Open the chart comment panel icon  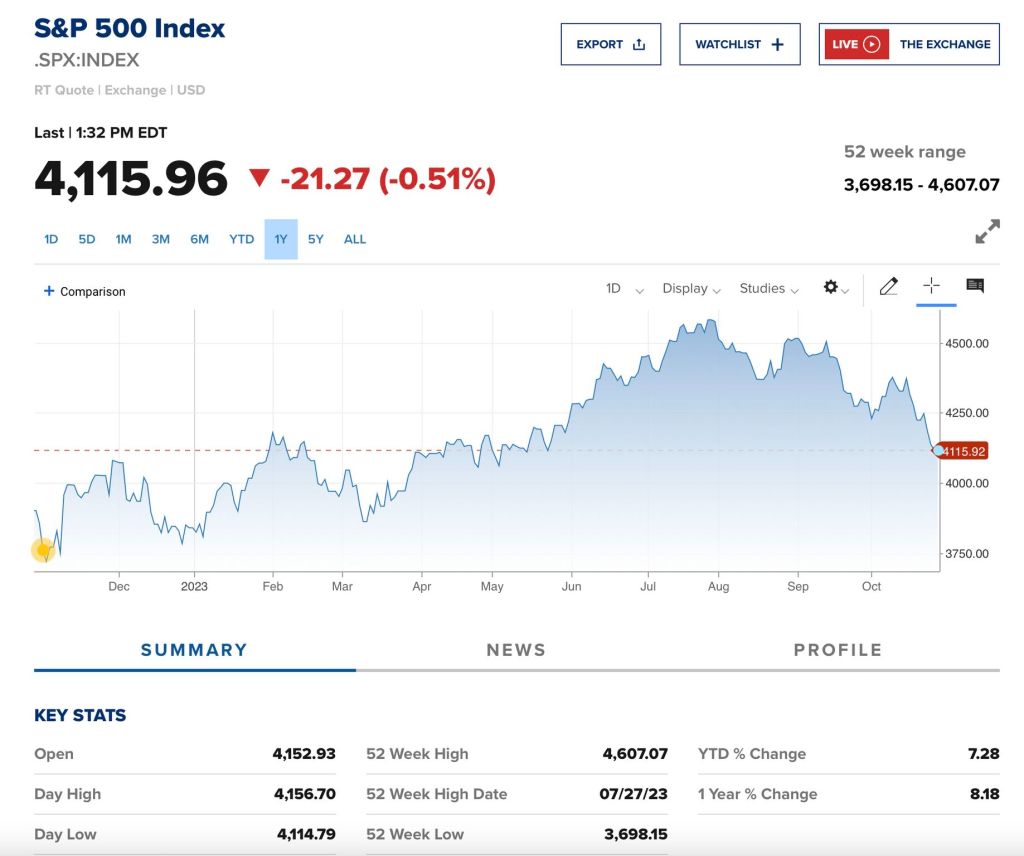click(x=975, y=286)
